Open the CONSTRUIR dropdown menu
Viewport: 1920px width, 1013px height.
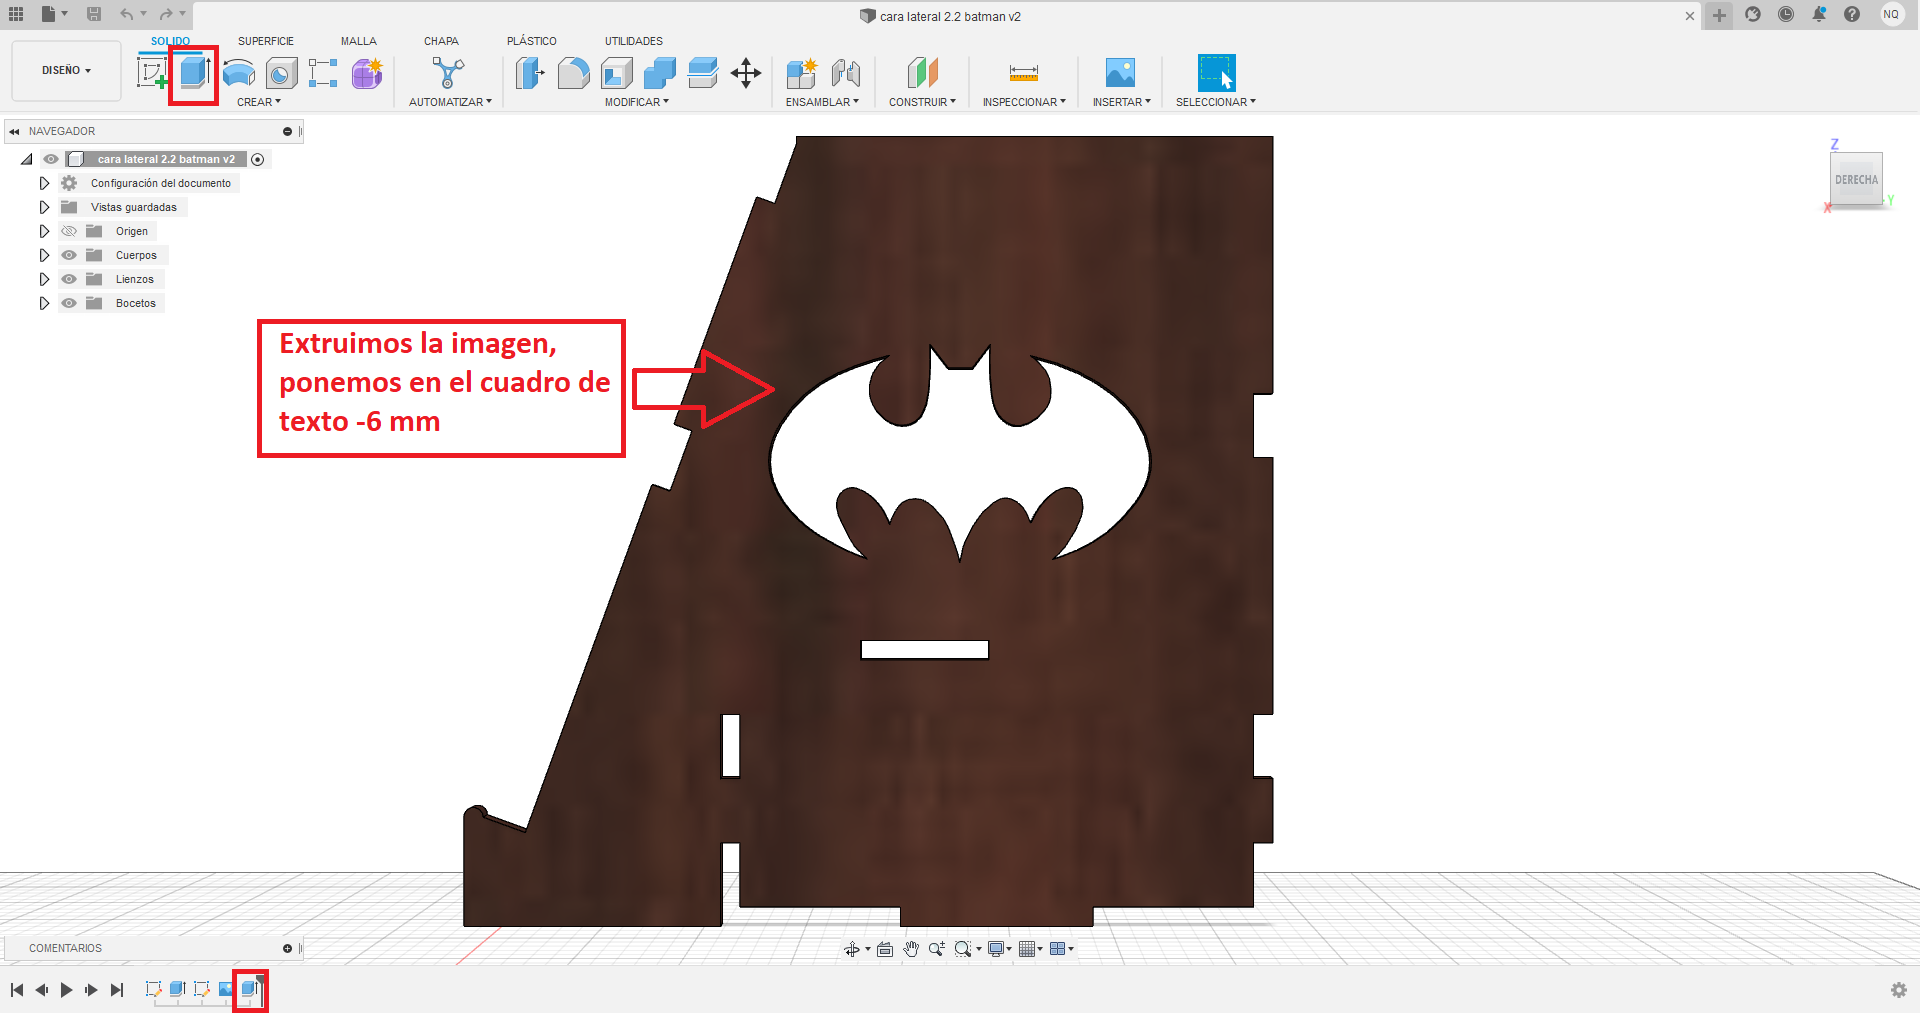pyautogui.click(x=922, y=102)
